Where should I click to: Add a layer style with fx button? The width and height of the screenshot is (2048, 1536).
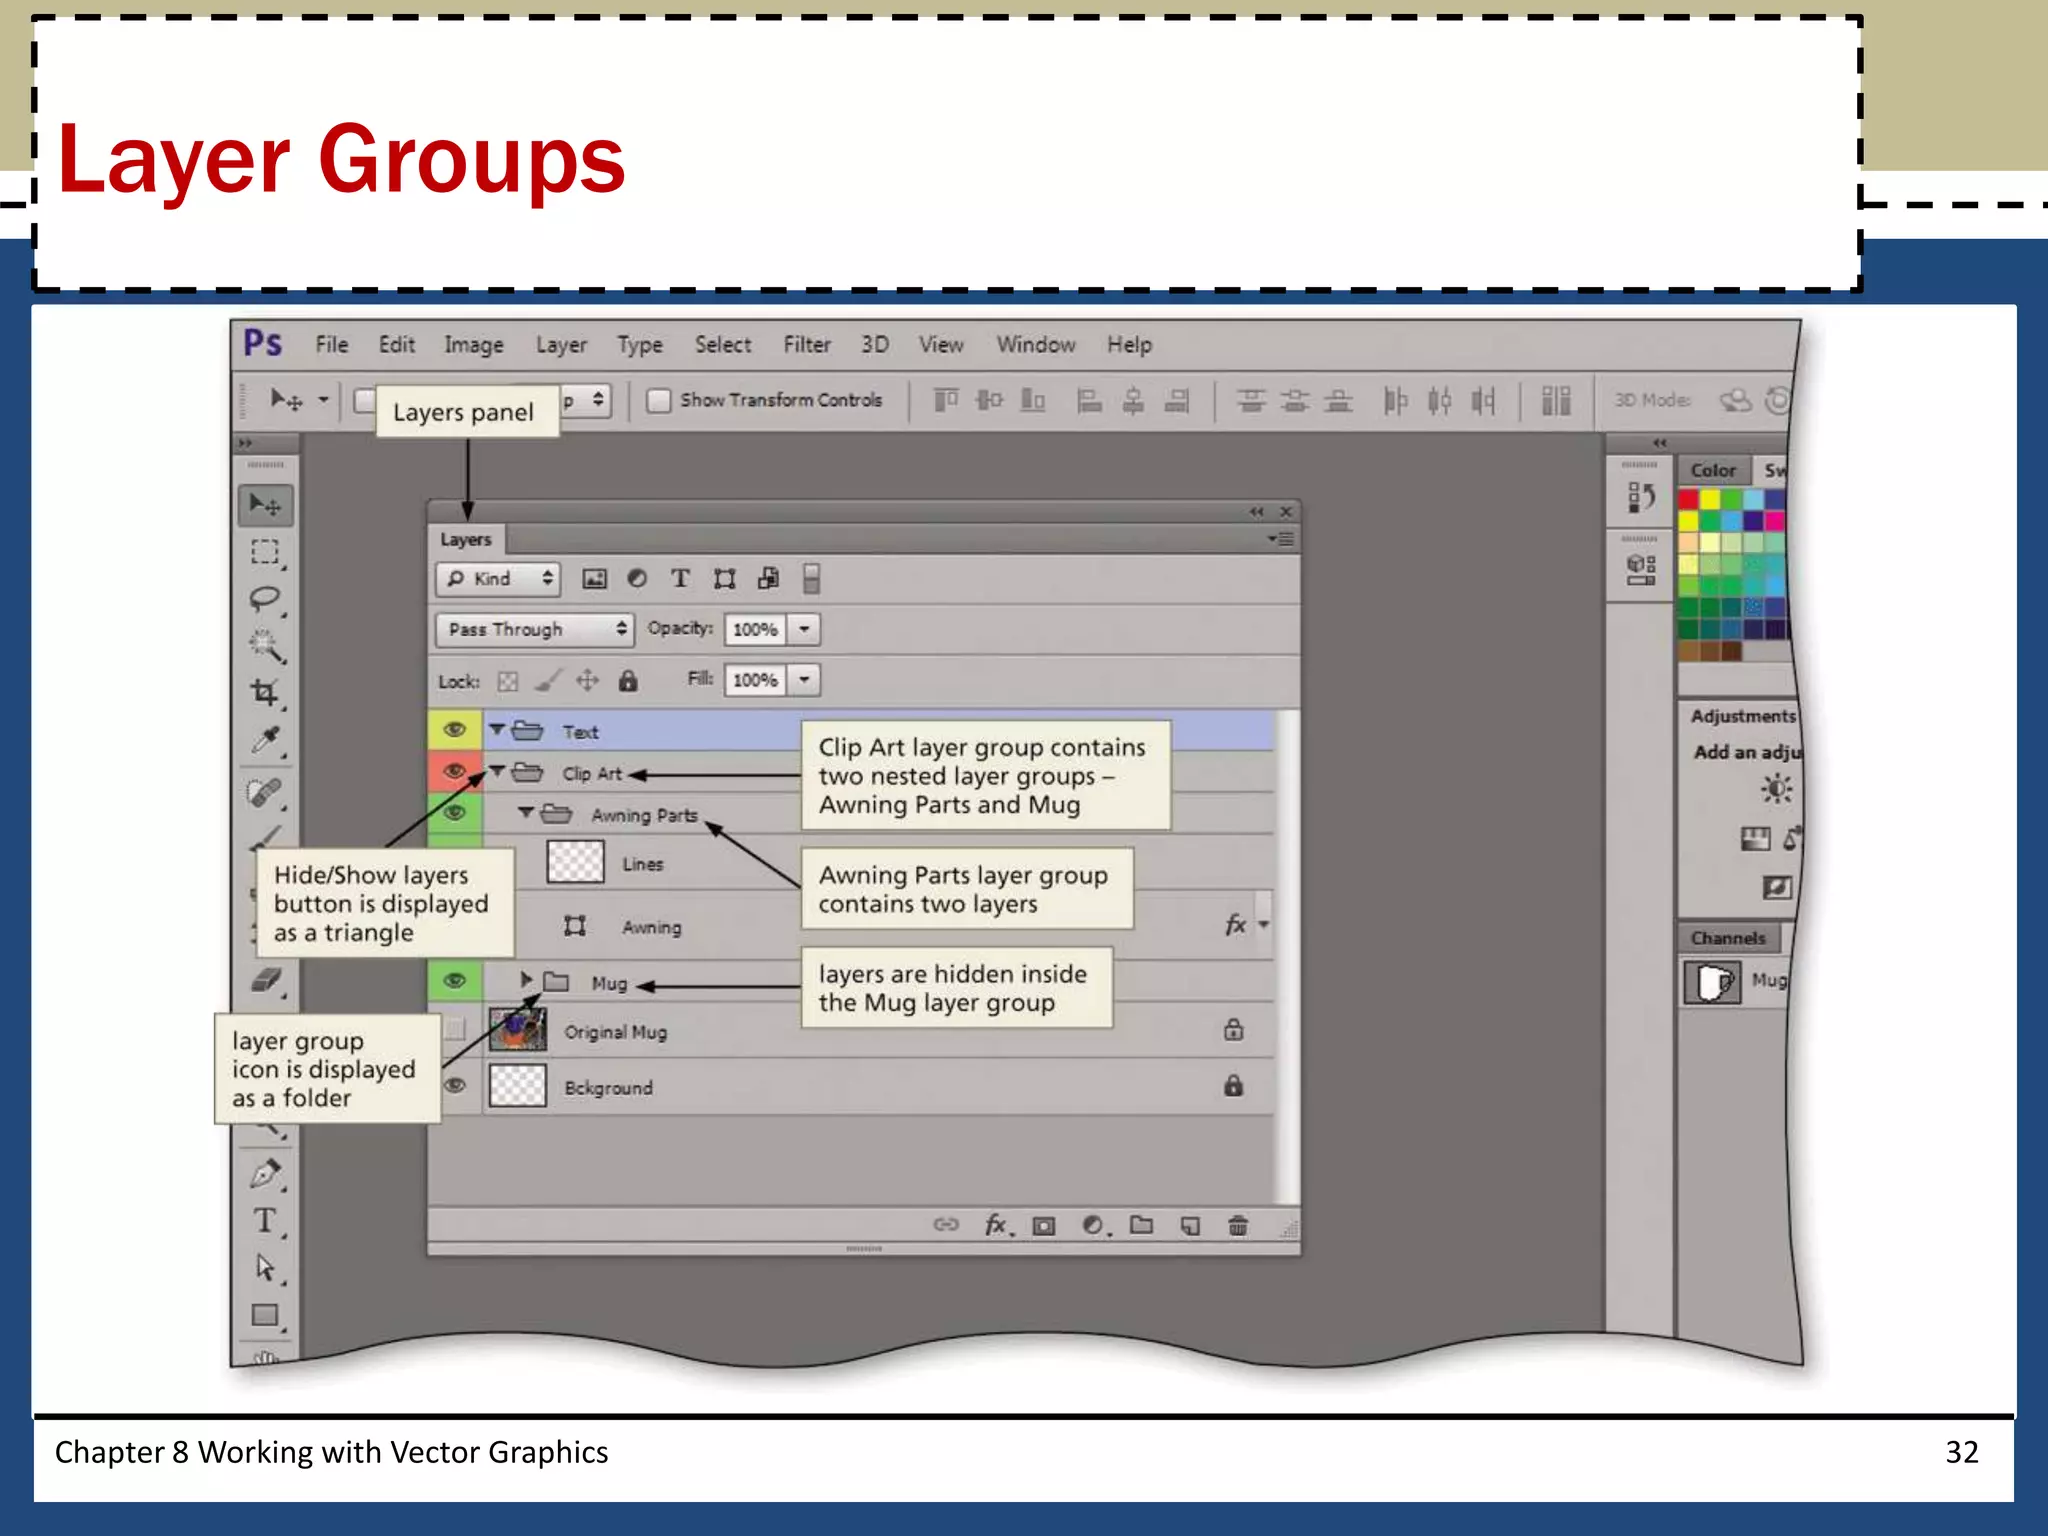(996, 1225)
